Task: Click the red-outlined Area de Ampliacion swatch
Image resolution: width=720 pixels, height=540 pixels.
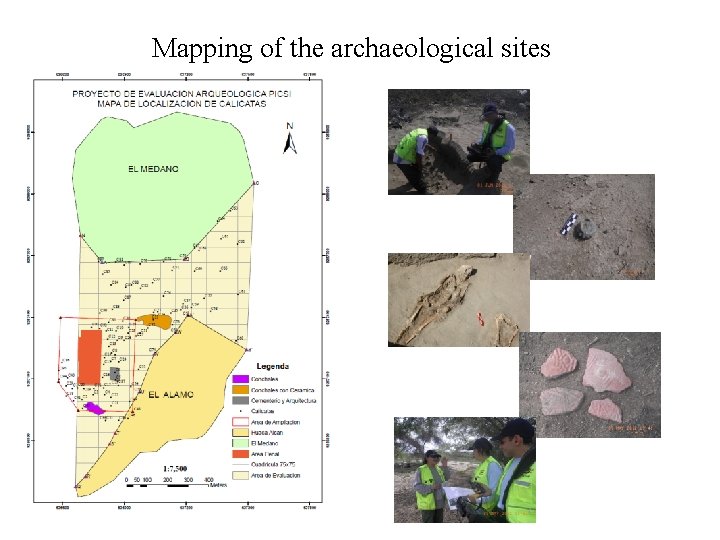Action: pos(241,422)
